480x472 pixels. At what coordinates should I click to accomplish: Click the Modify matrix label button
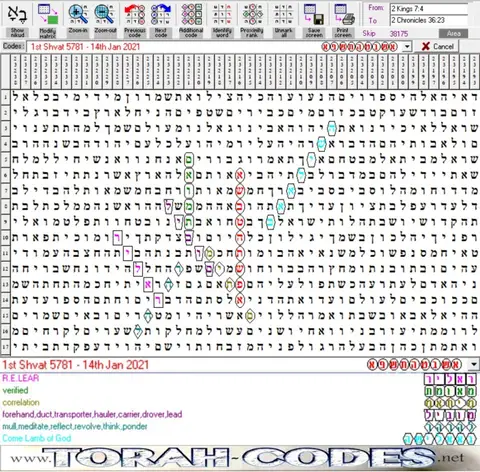[x=48, y=33]
